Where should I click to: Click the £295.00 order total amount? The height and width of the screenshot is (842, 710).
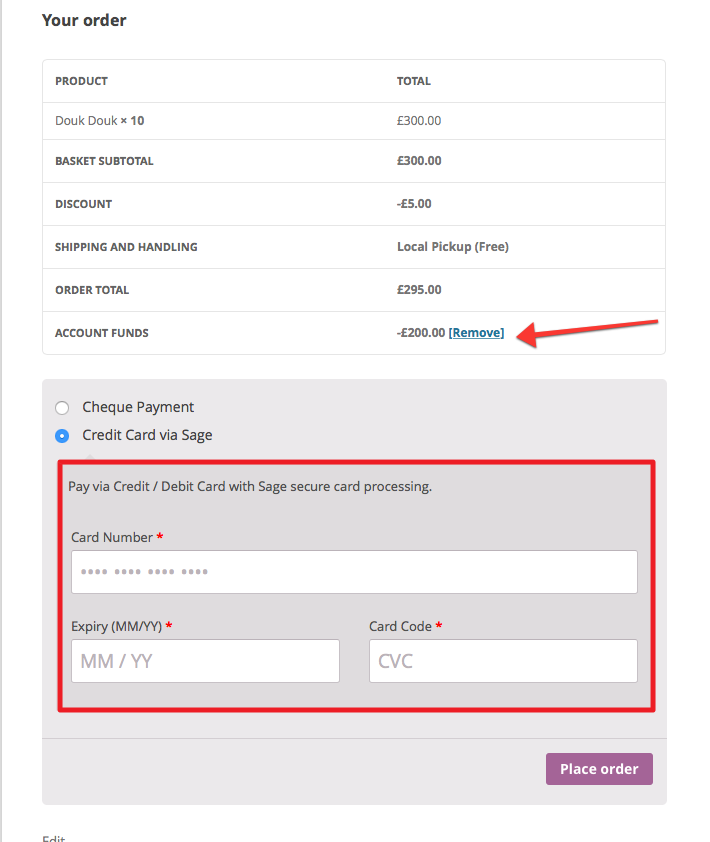[x=419, y=290]
